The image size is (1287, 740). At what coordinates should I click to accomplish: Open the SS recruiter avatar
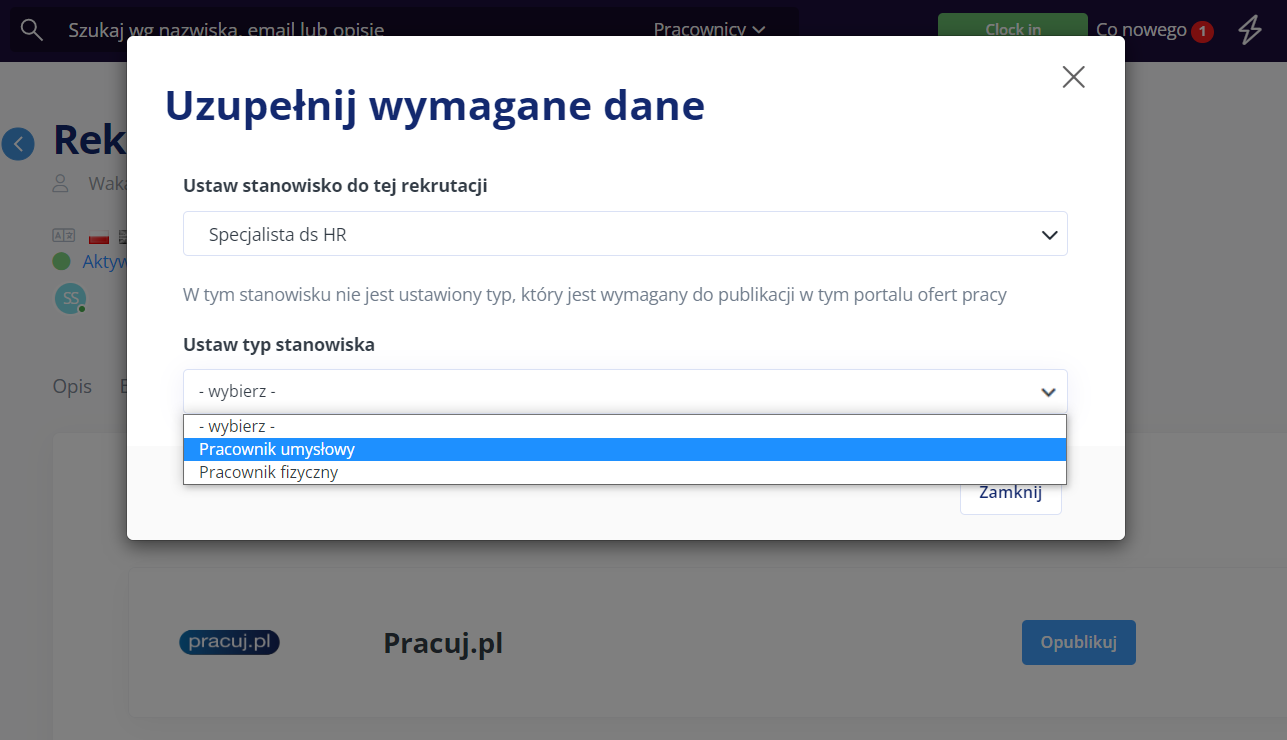tap(70, 298)
